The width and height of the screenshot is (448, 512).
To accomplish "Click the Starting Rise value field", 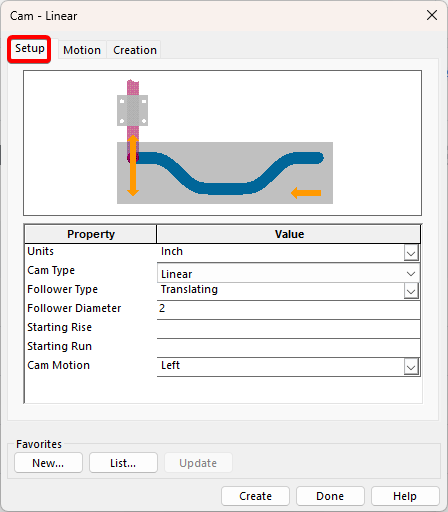I will pyautogui.click(x=288, y=329).
